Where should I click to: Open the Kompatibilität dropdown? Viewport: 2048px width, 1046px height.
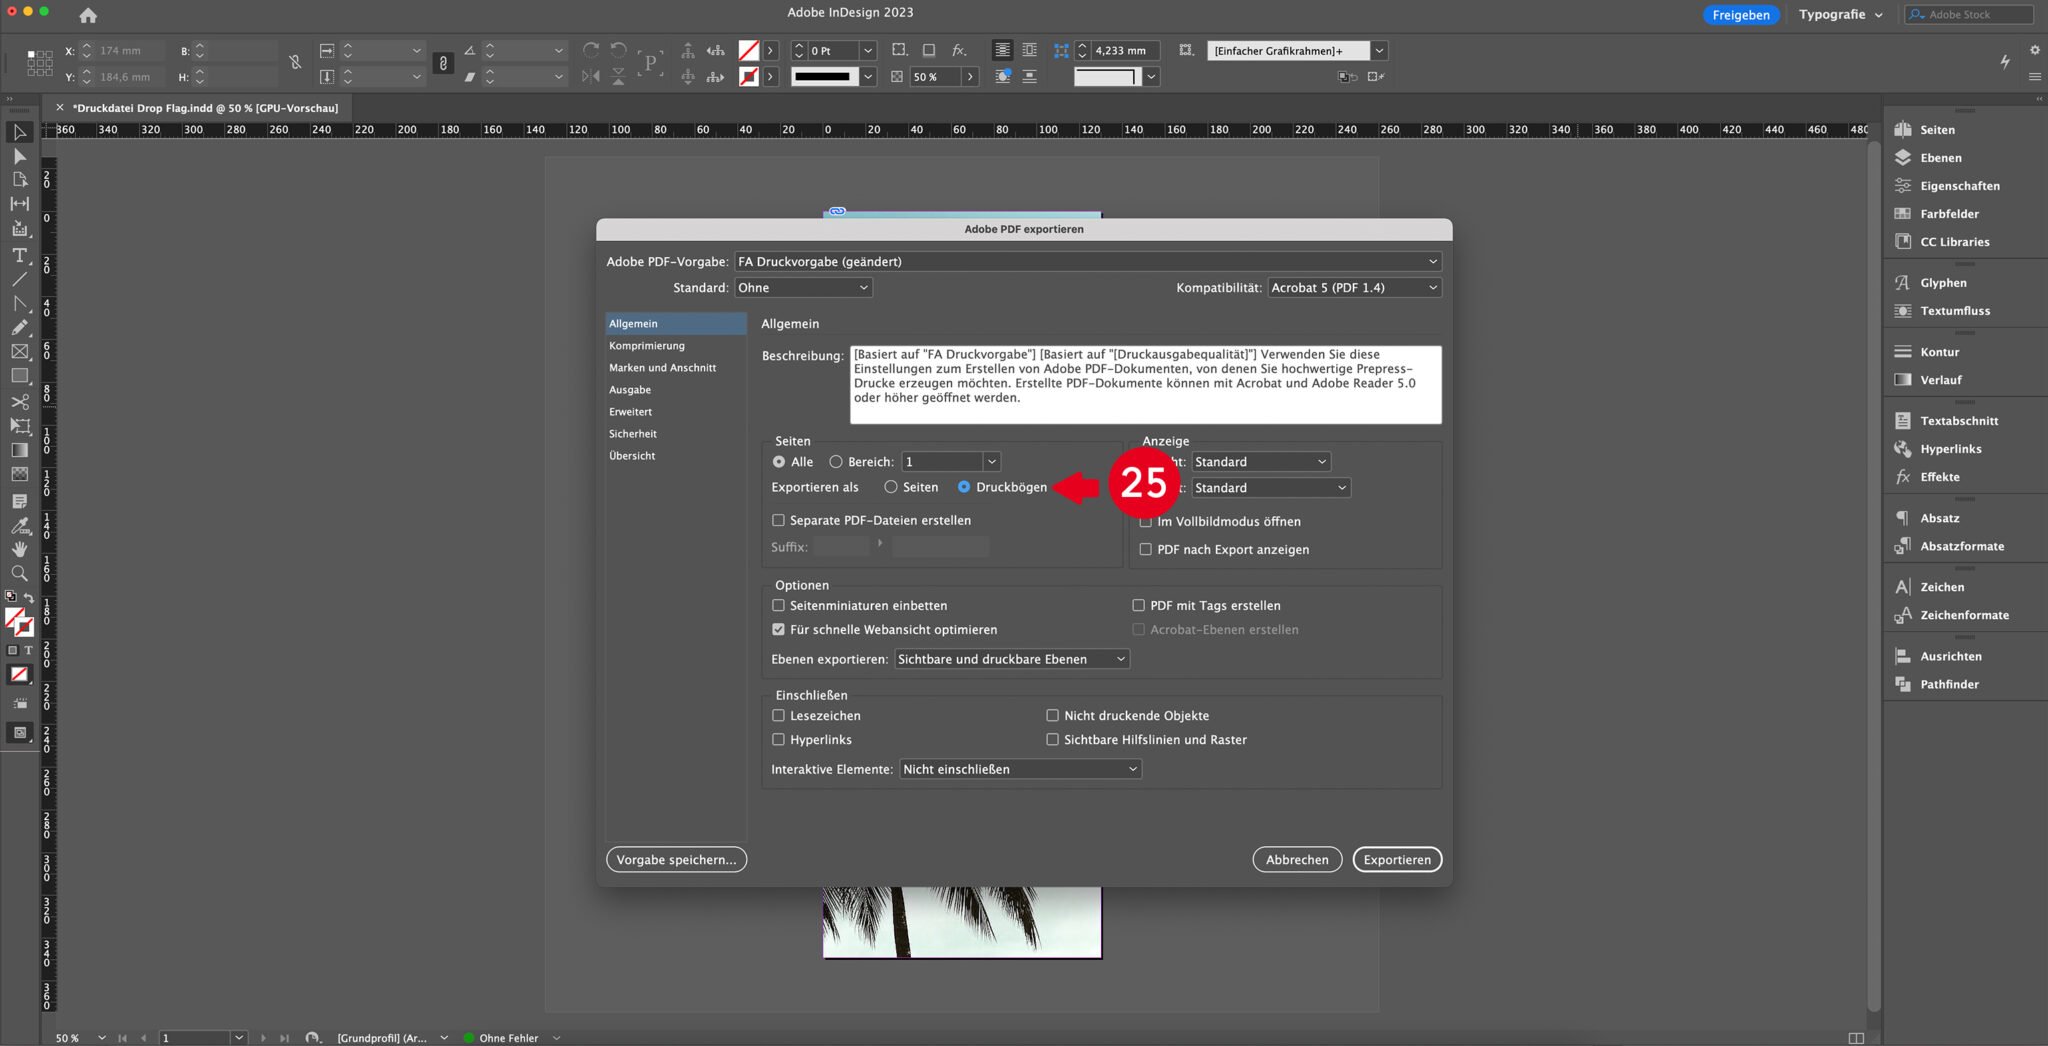pyautogui.click(x=1352, y=287)
